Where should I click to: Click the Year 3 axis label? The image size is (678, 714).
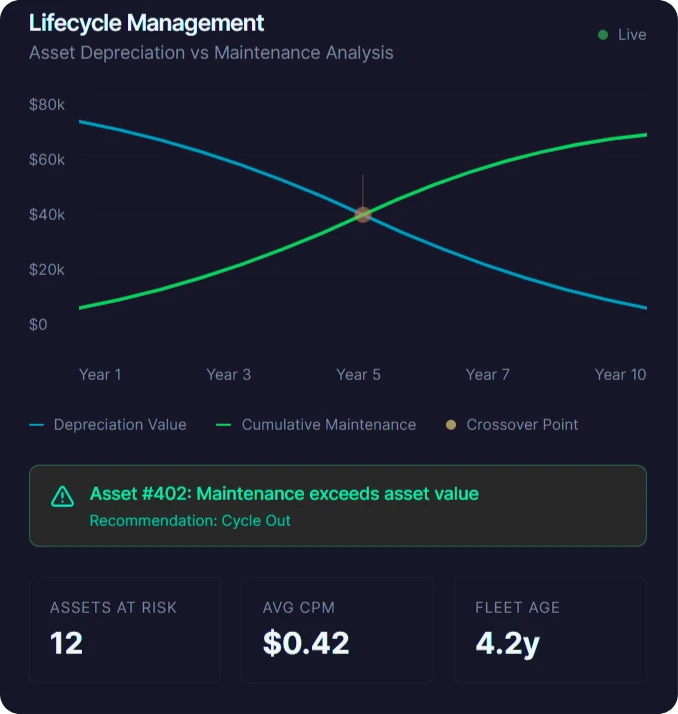(229, 375)
